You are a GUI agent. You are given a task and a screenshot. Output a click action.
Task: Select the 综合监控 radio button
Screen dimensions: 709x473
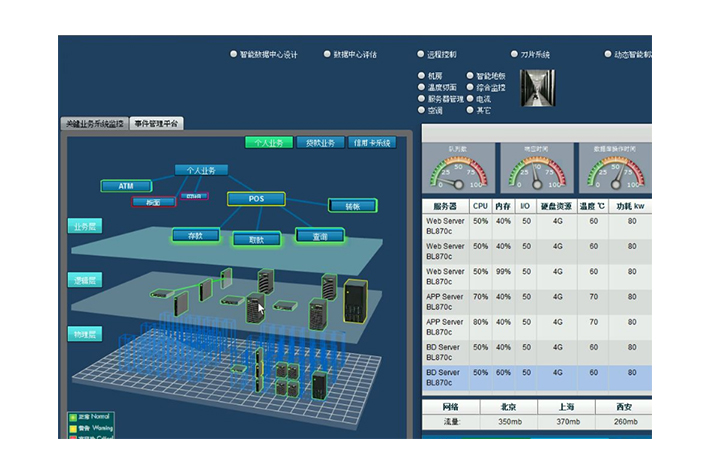(470, 87)
